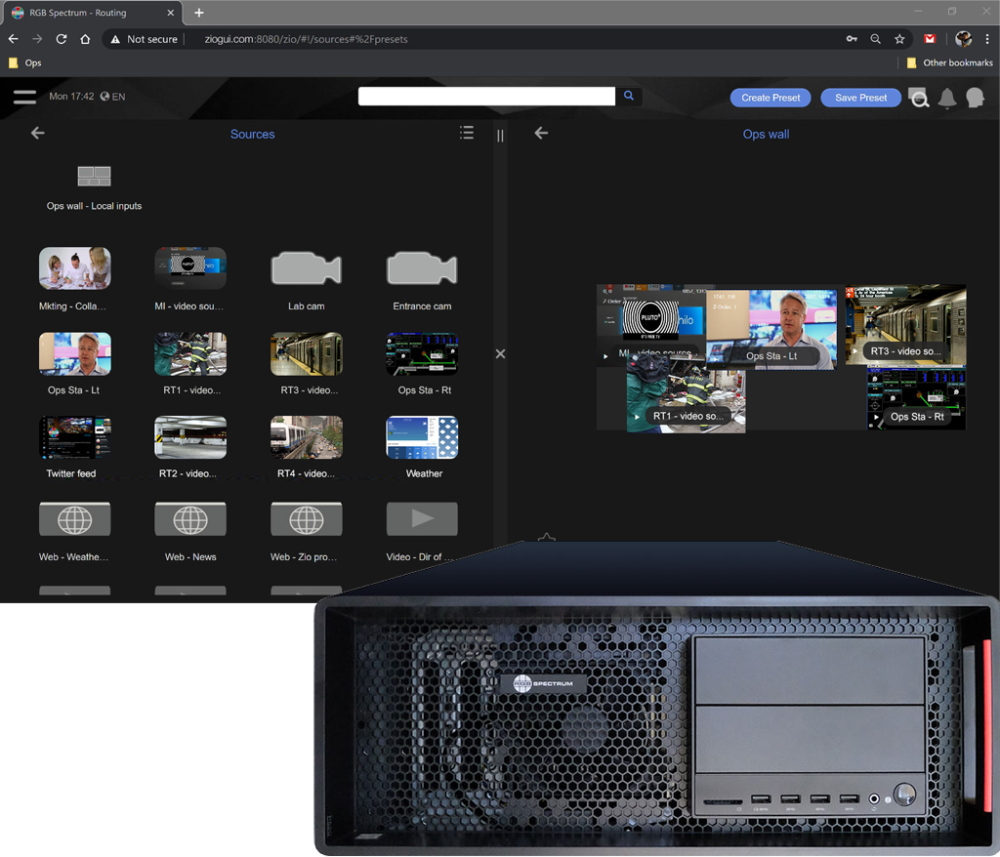Open the notifications bell
Viewport: 1000px width, 857px height.
[x=947, y=97]
